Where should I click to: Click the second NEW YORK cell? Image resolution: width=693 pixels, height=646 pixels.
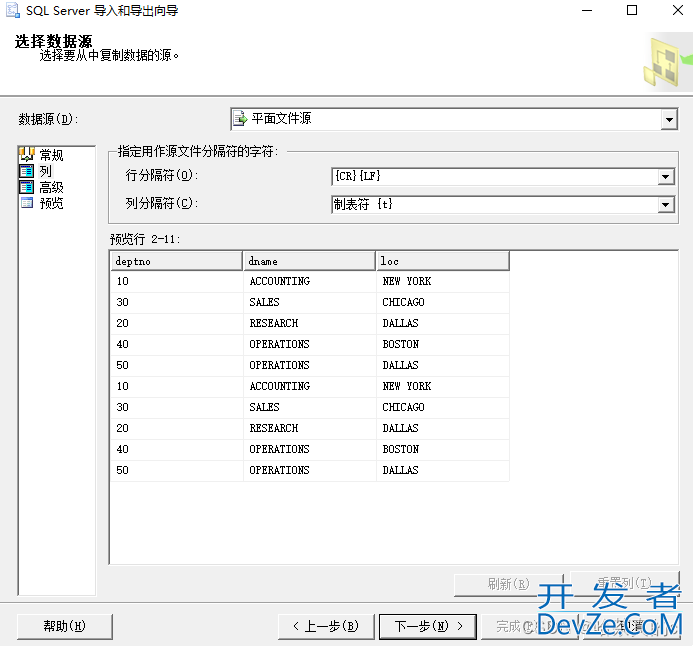coord(443,386)
